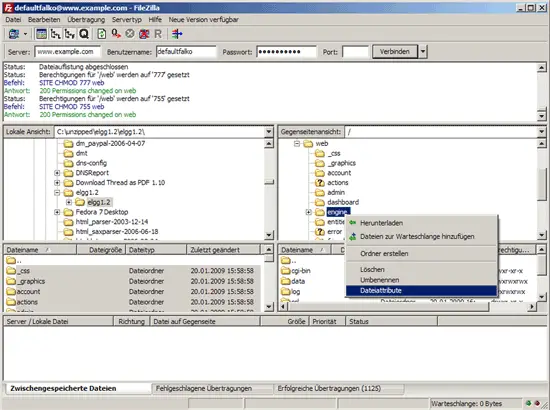
Task: Open the Übertragung menu
Action: click(x=86, y=20)
